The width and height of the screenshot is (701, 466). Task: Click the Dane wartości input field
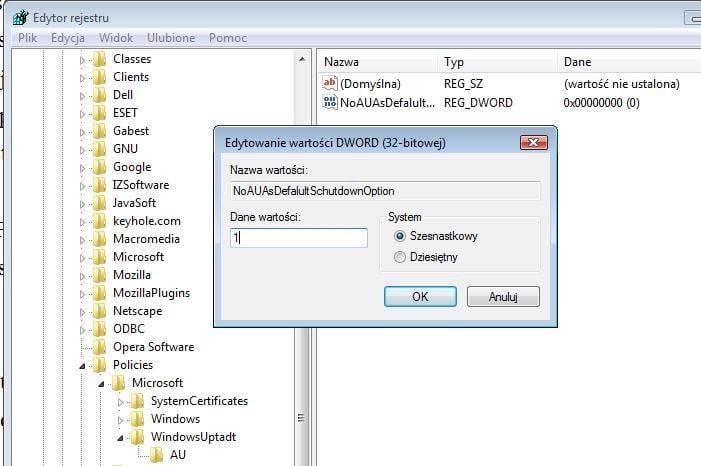299,237
